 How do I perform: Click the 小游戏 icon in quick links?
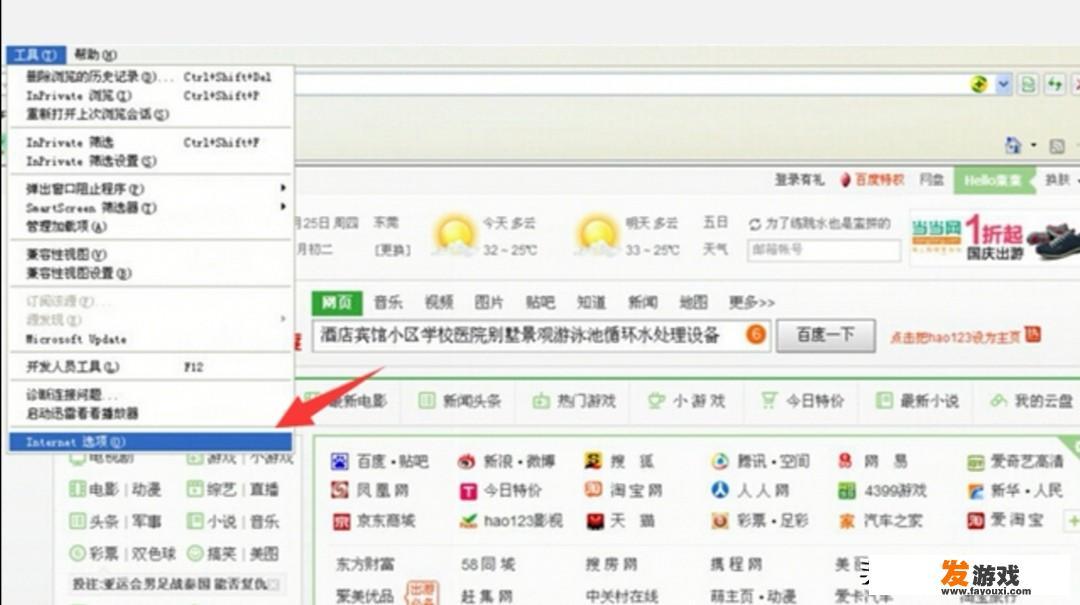pos(656,400)
